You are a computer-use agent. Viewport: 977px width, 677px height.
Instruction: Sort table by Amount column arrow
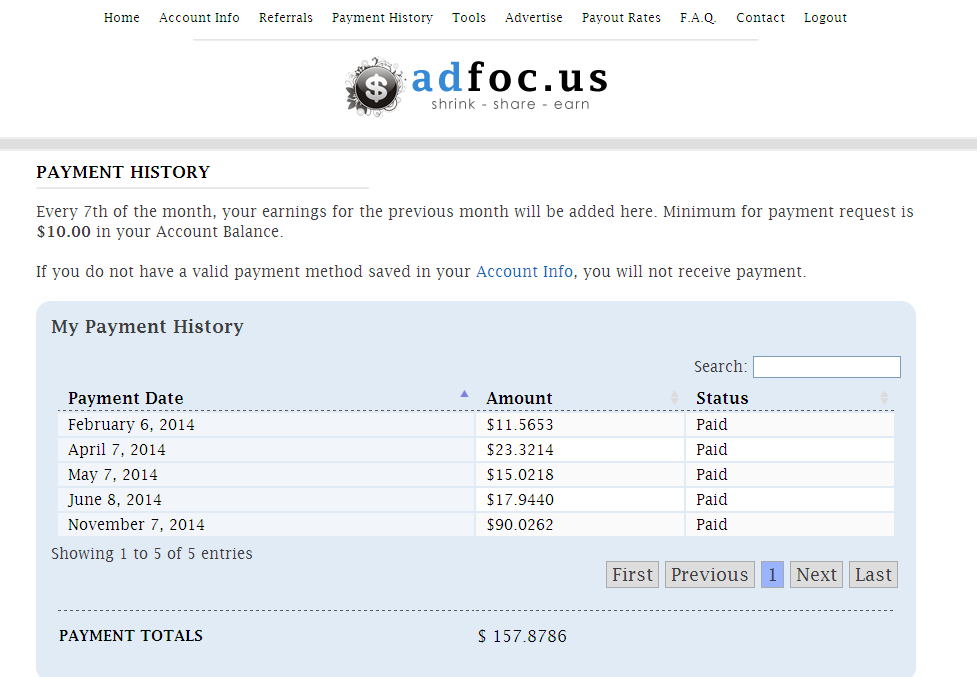(674, 398)
